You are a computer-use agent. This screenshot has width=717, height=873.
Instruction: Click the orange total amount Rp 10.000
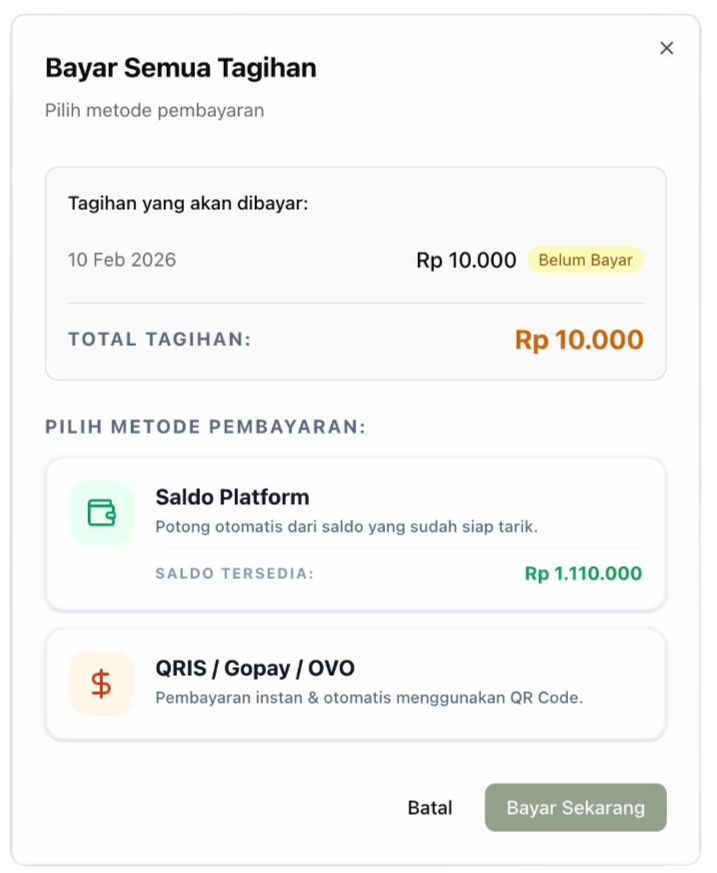(x=579, y=340)
